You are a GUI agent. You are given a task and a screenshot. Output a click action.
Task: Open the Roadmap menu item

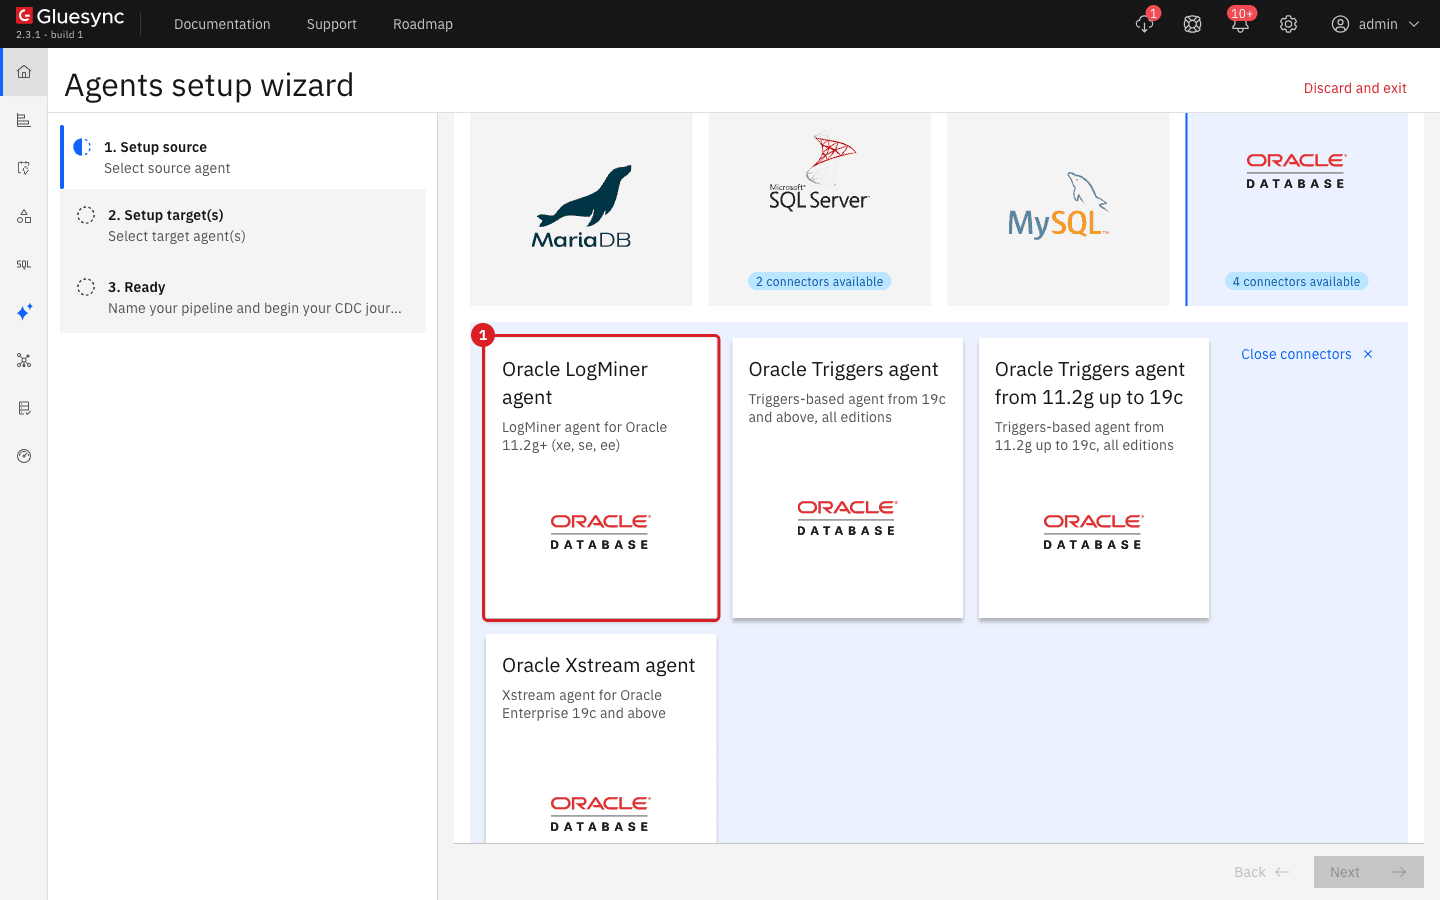click(423, 24)
